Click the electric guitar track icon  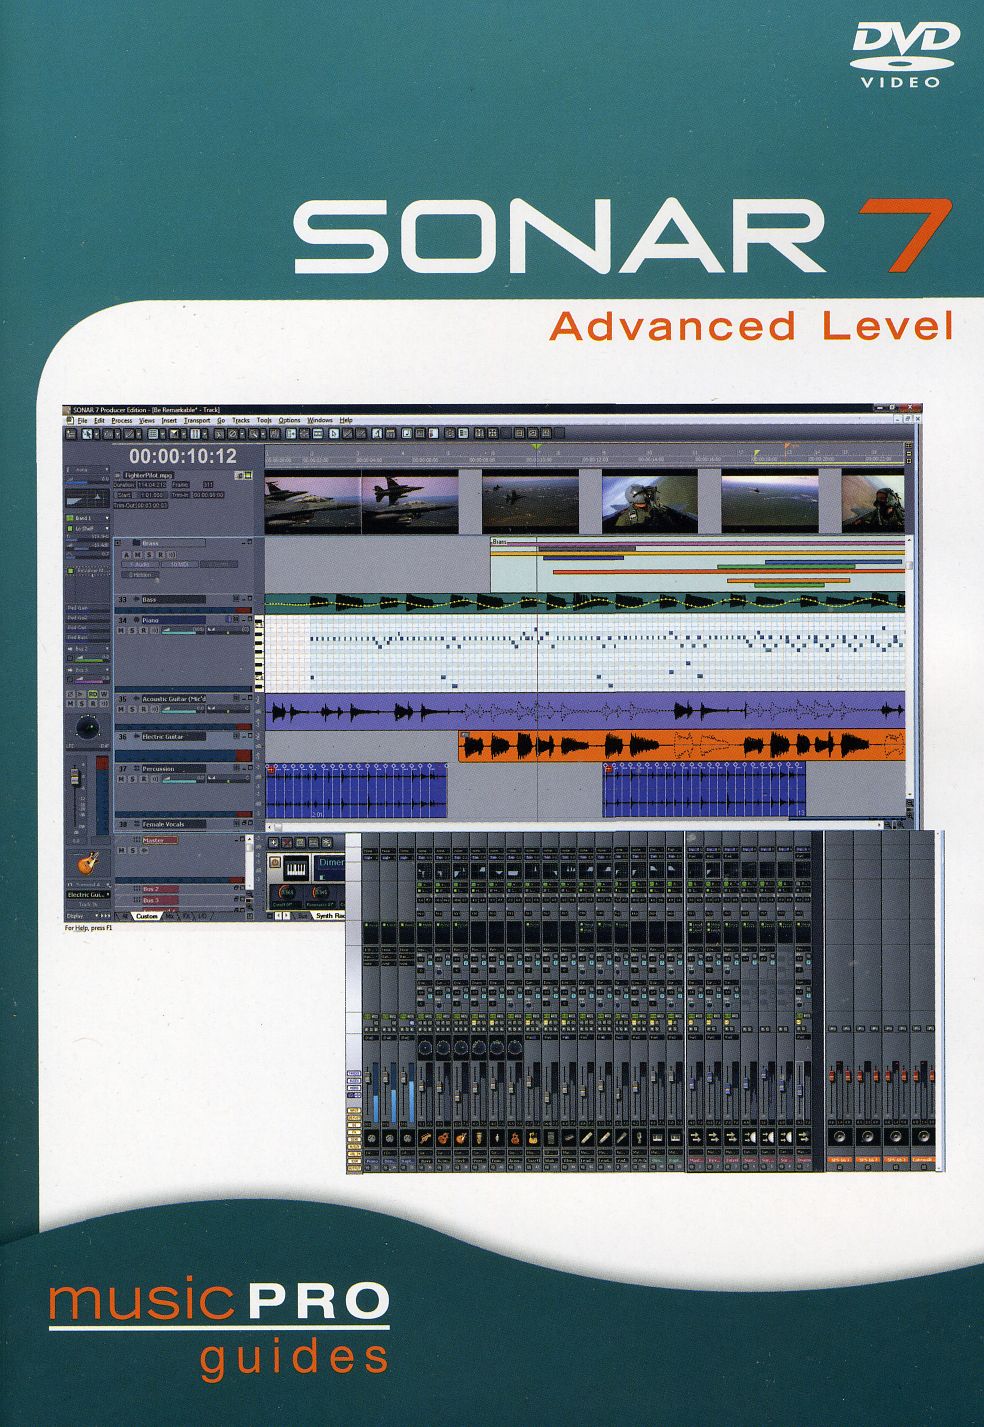tap(87, 862)
